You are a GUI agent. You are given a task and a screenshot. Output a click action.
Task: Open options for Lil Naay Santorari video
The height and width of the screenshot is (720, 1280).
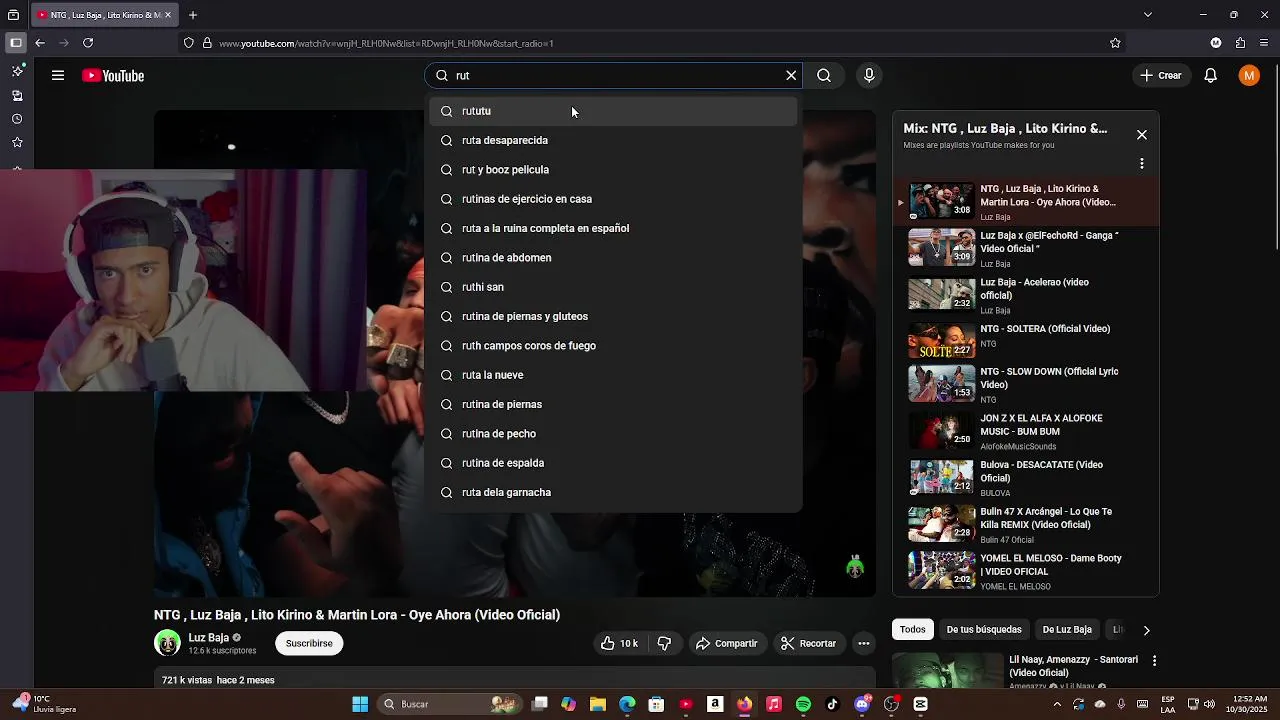(x=1154, y=661)
